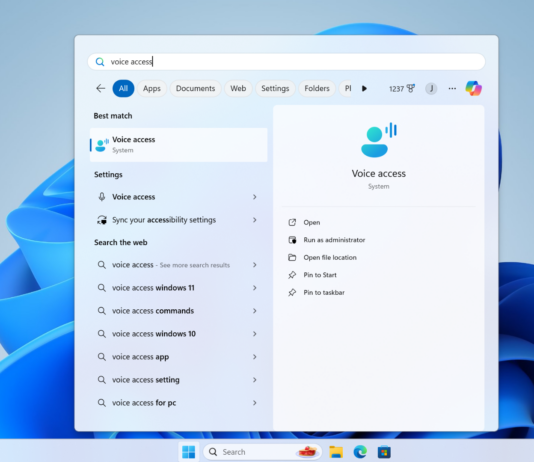Expand 'voice access windows 10' chevron

pos(254,334)
